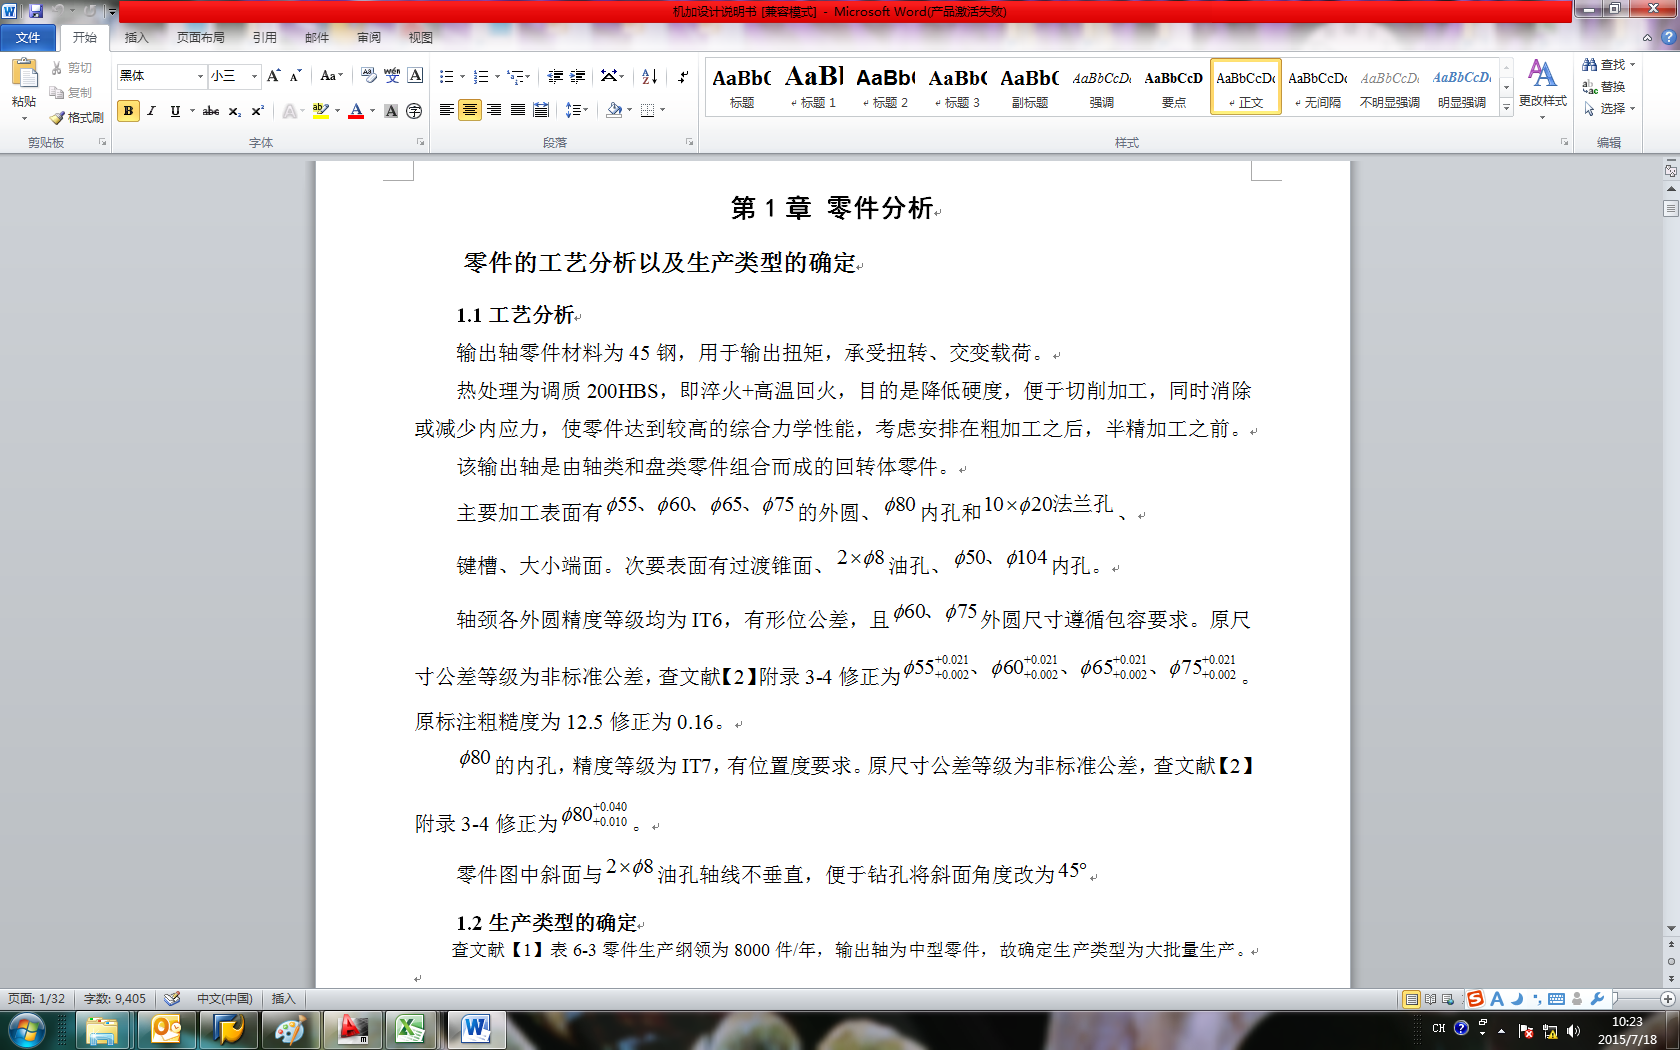The image size is (1680, 1050).
Task: Switch to the Insert tab
Action: pyautogui.click(x=136, y=38)
